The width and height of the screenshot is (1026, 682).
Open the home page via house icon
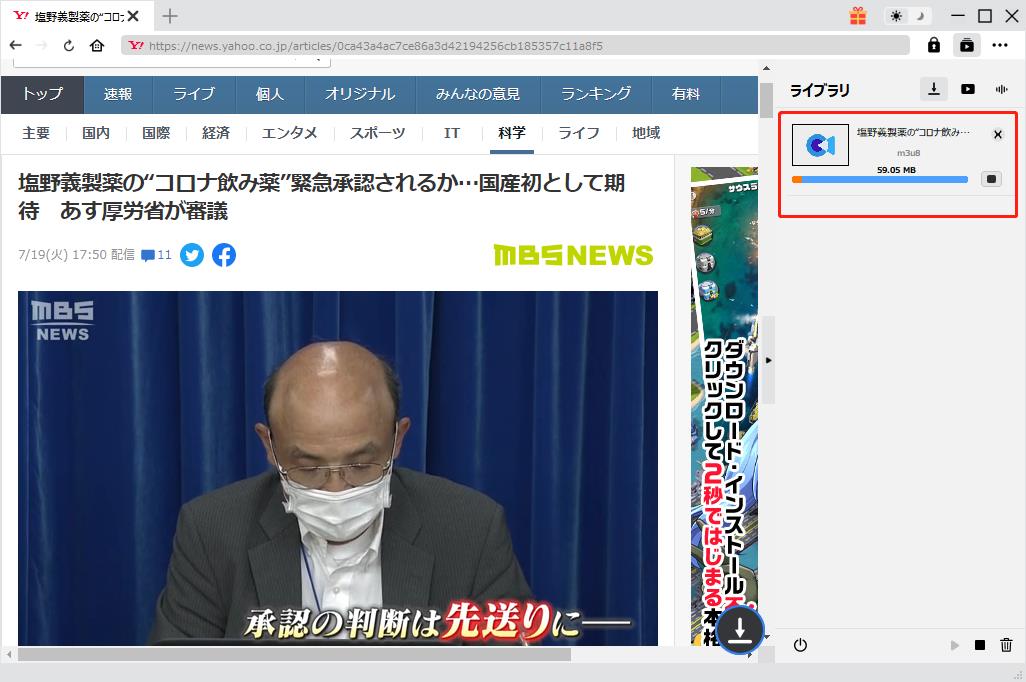coord(97,45)
